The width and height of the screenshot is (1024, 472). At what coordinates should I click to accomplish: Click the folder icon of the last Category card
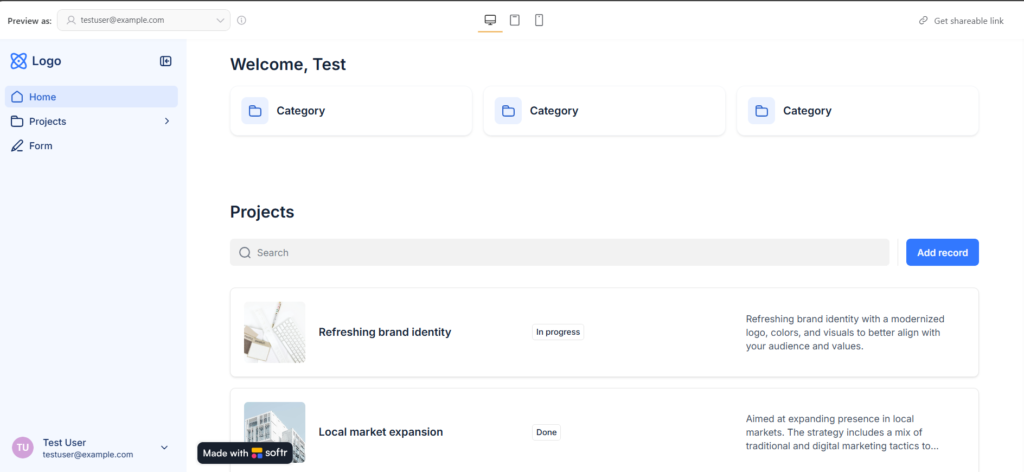point(761,111)
